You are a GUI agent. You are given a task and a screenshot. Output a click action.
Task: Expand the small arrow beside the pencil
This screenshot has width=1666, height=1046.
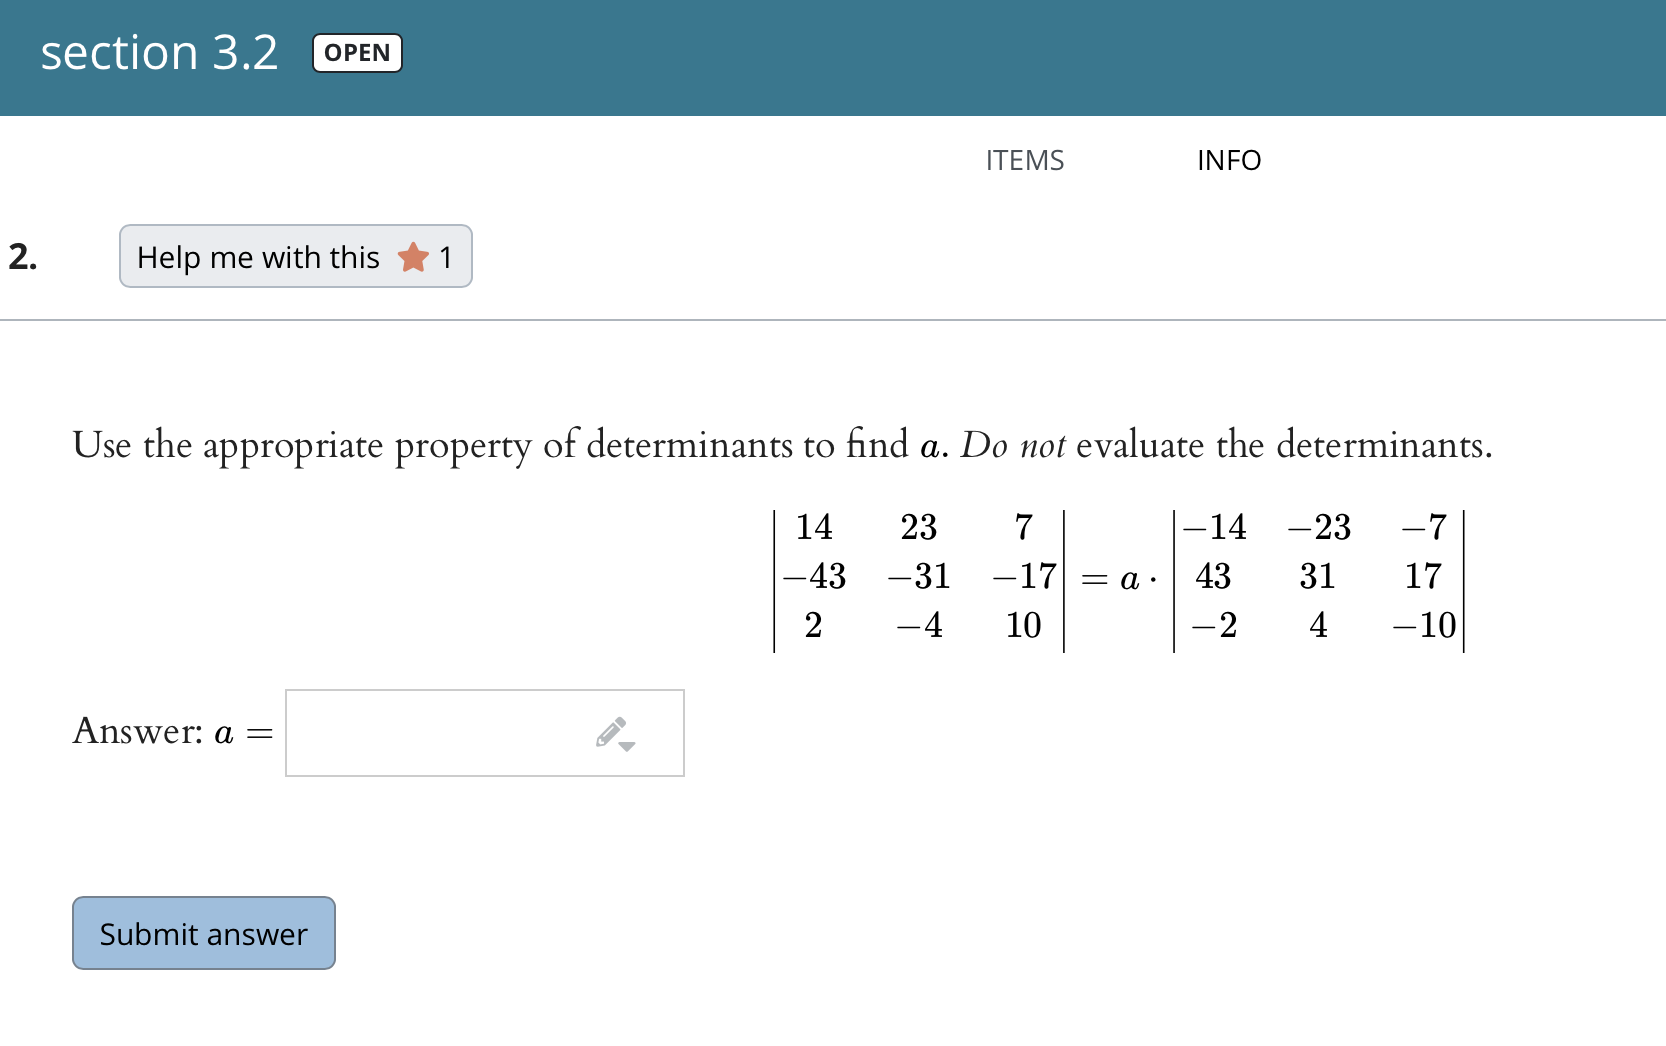coord(627,746)
